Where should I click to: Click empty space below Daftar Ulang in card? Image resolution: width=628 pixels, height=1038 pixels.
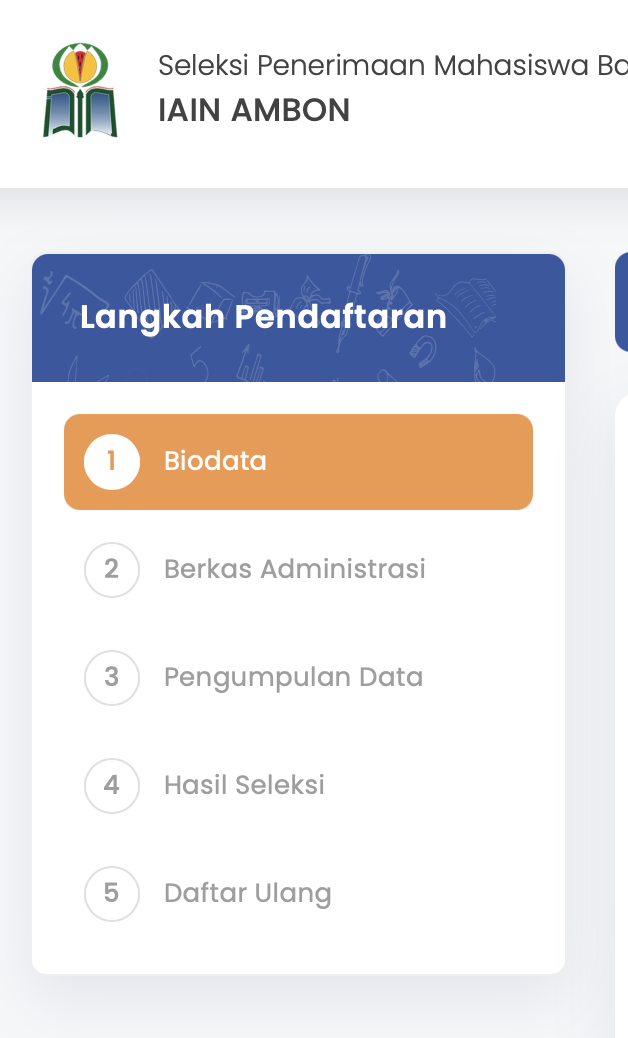pyautogui.click(x=298, y=946)
